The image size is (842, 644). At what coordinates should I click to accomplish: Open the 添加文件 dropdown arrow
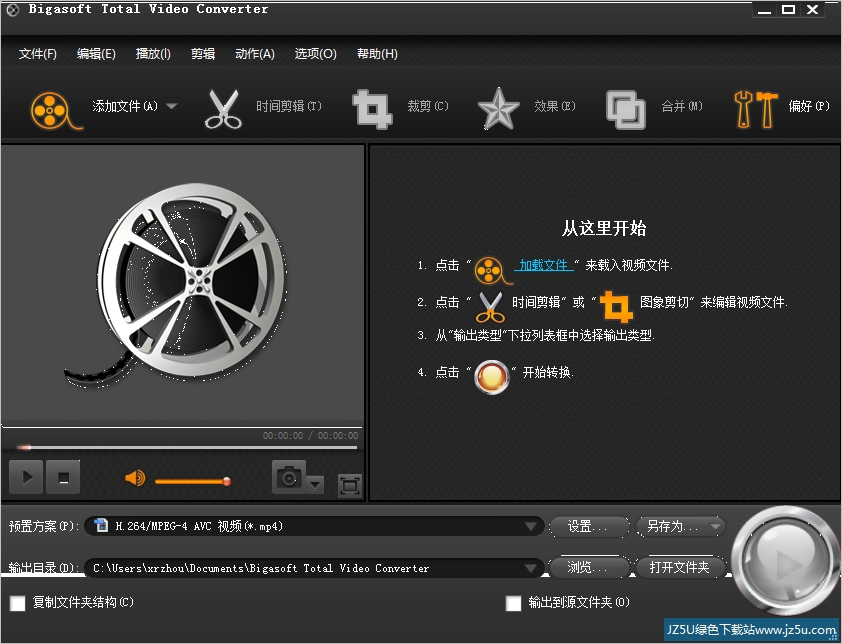(x=171, y=106)
